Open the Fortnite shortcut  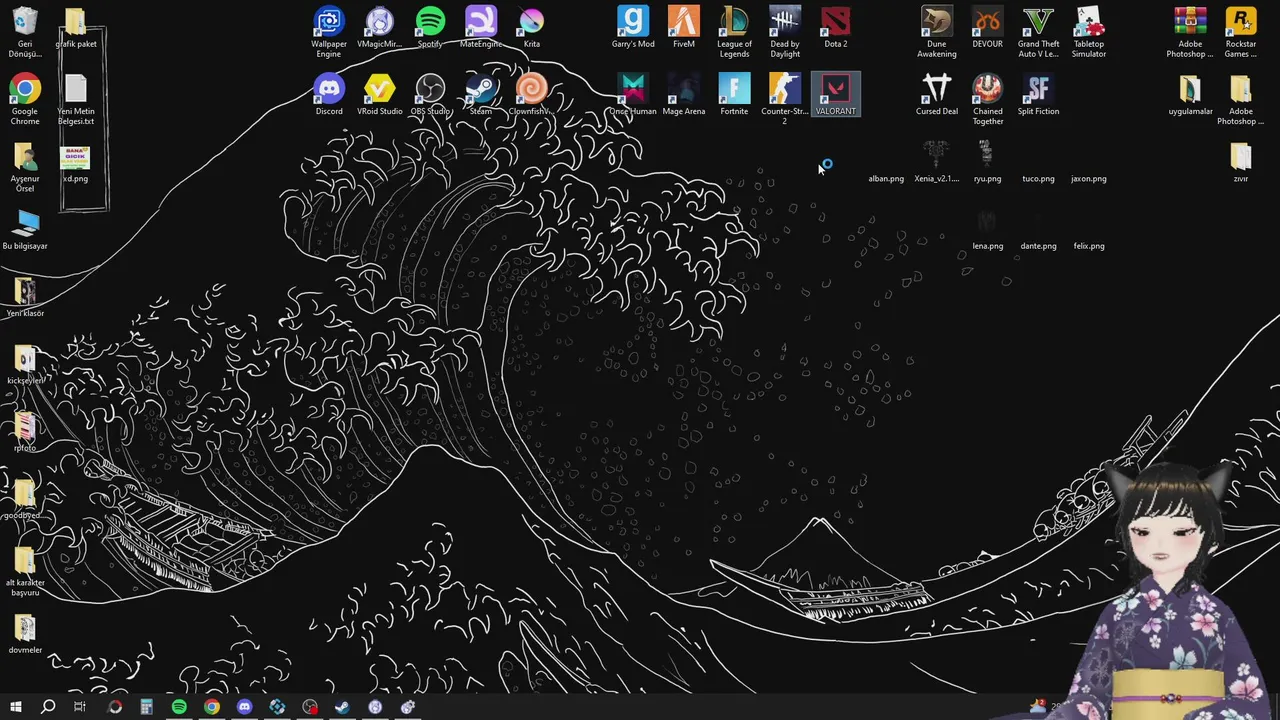[734, 94]
